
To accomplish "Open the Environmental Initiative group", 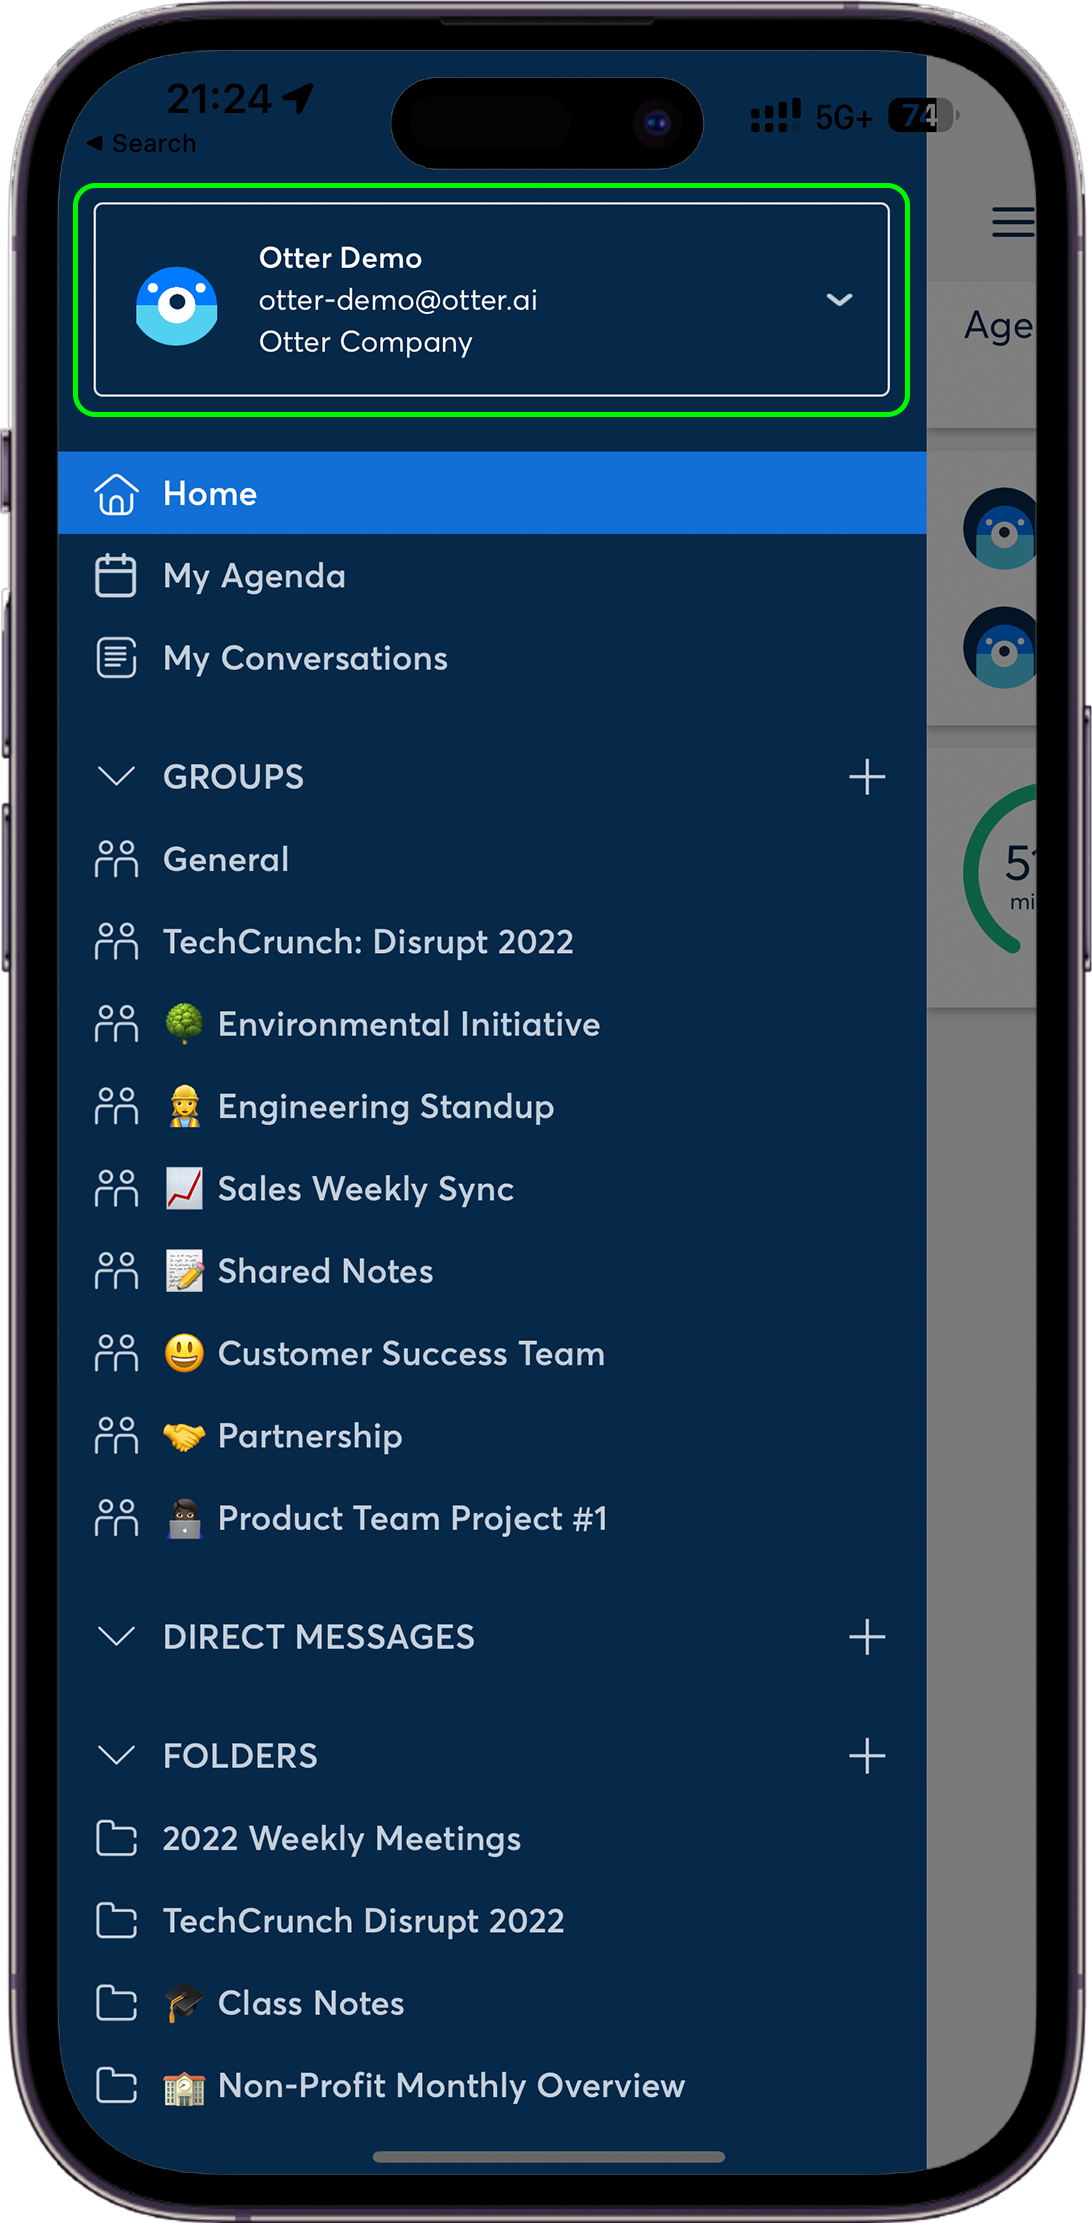I will (492, 1024).
